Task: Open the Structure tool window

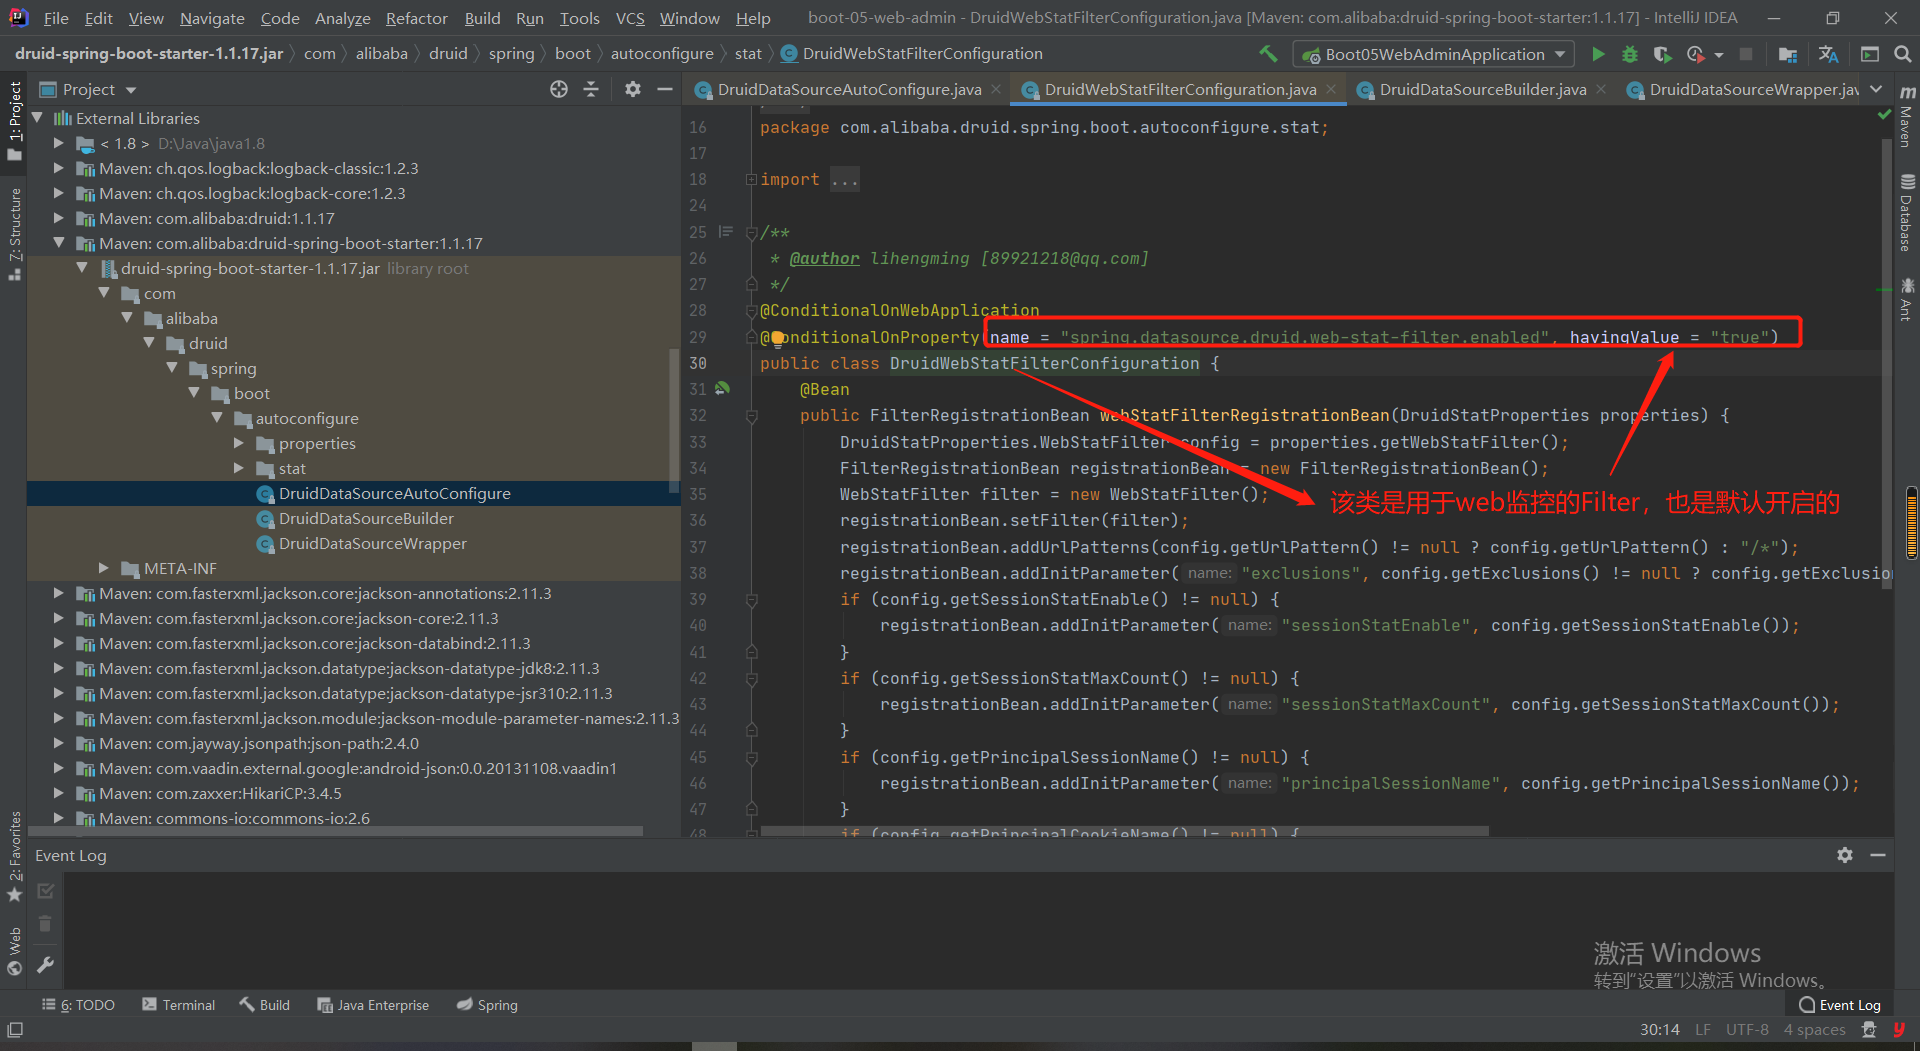Action: coord(14,232)
